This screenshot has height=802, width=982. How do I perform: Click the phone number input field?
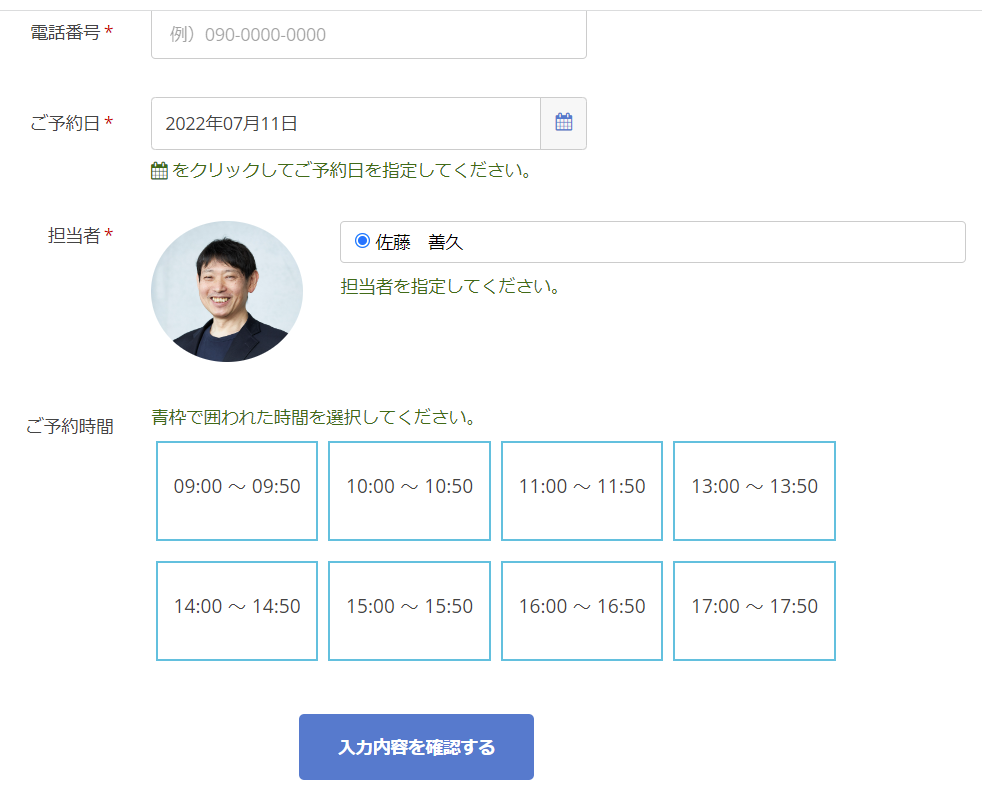coord(369,34)
